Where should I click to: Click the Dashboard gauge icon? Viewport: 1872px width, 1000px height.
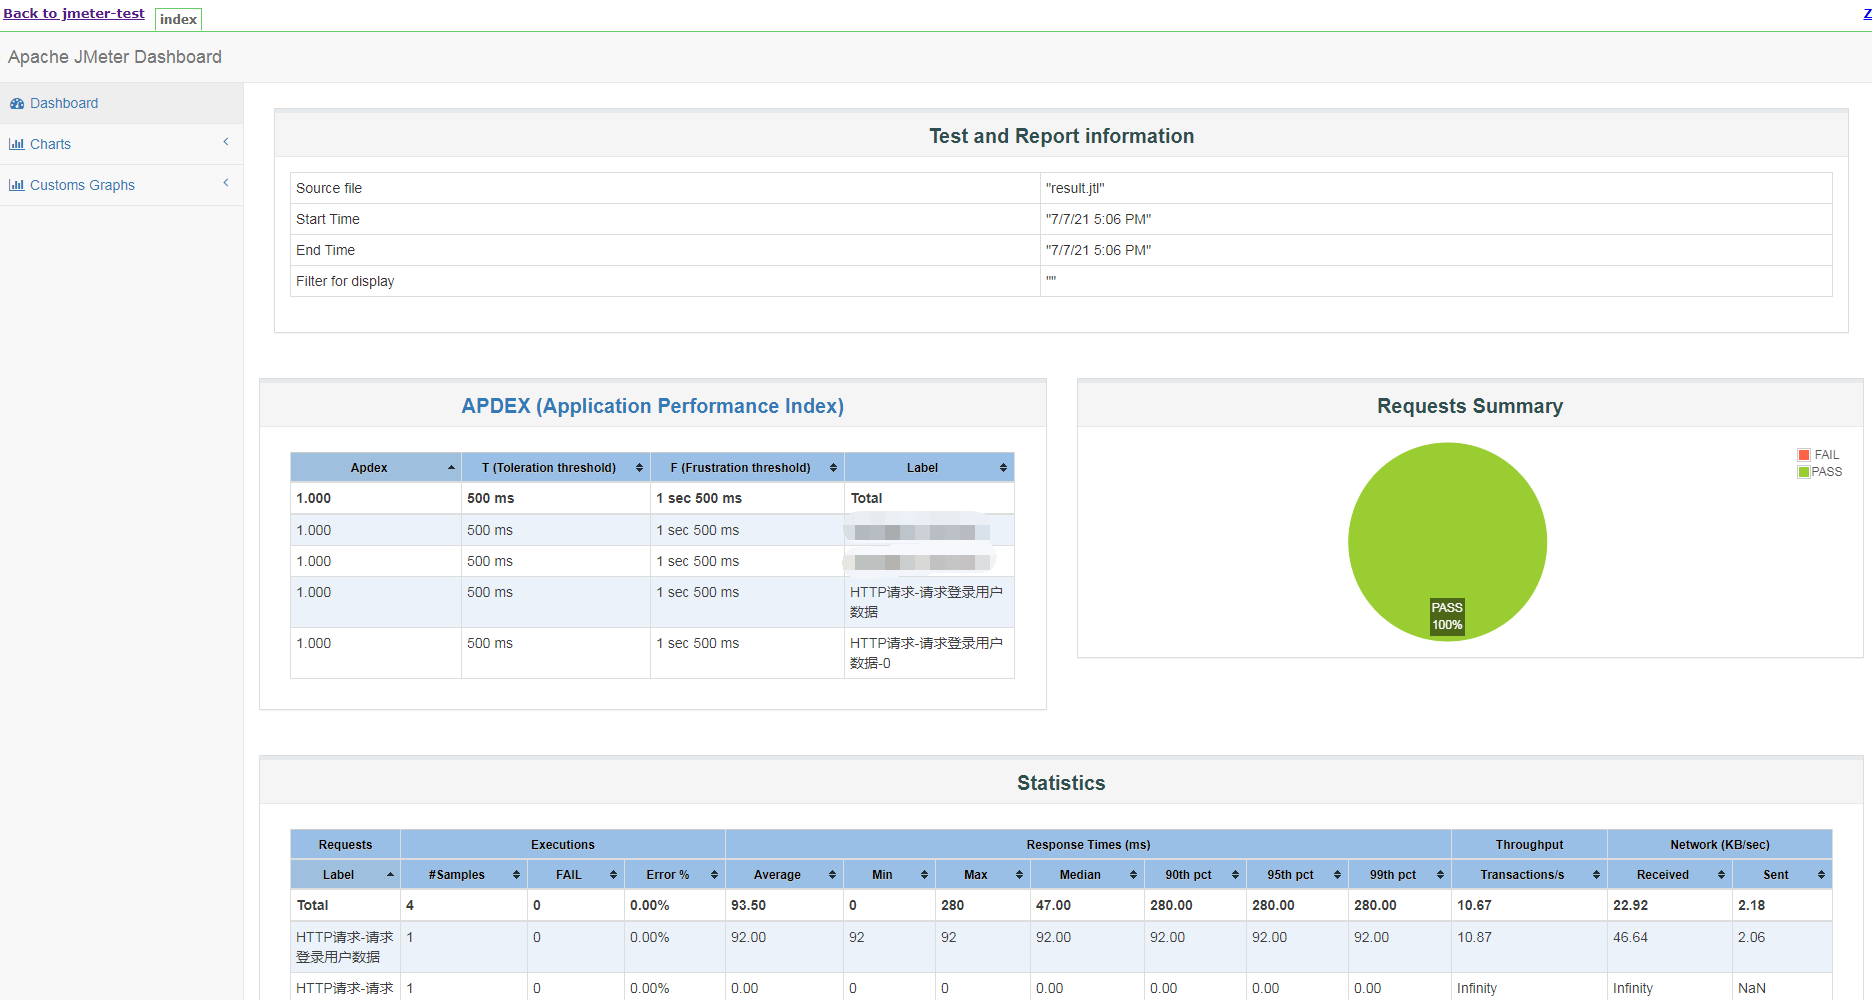click(x=17, y=103)
